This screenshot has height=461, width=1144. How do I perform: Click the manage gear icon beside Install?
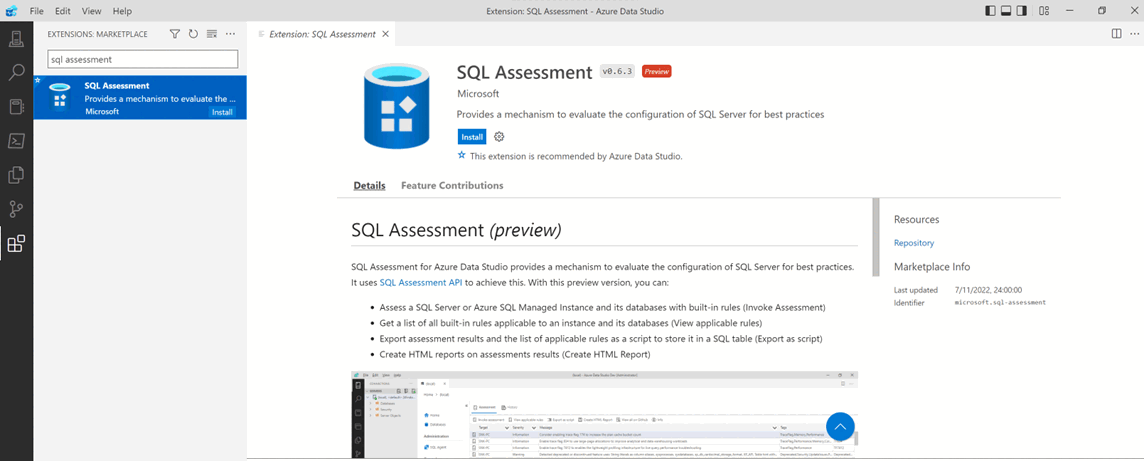[499, 137]
